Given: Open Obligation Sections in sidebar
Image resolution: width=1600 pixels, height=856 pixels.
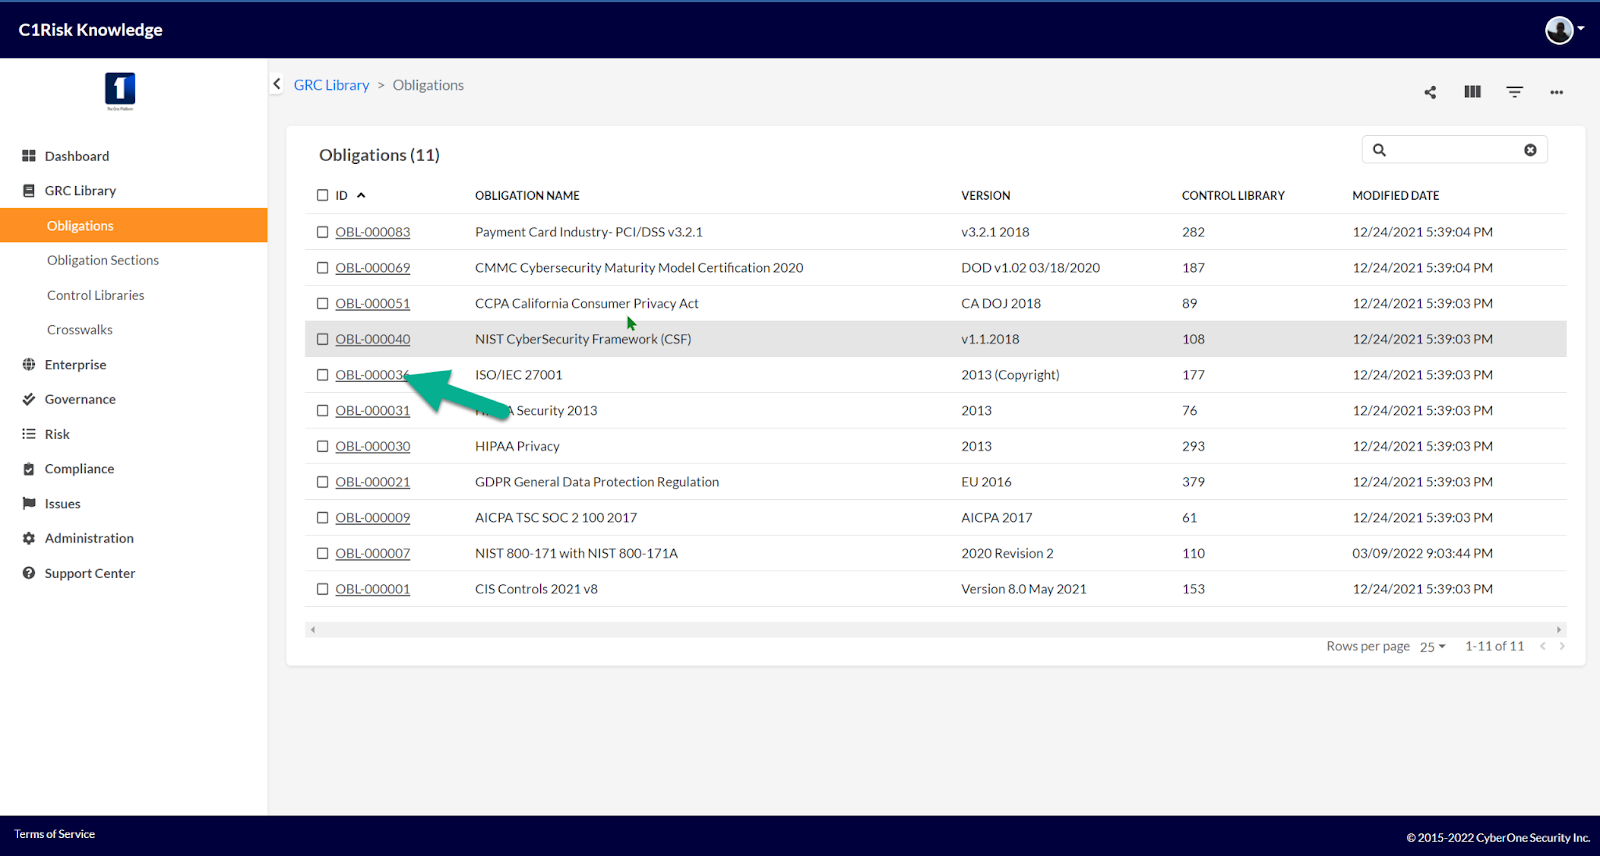Looking at the screenshot, I should (102, 260).
